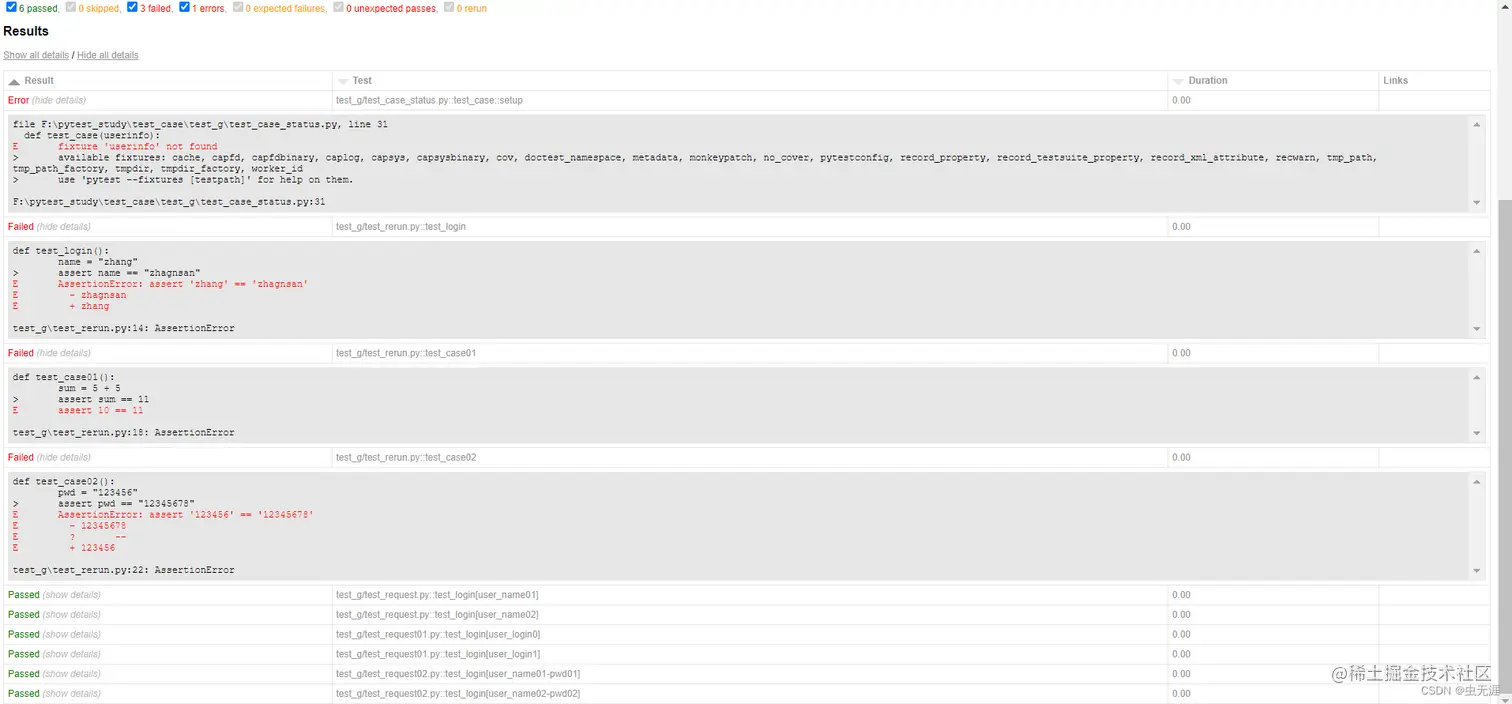Click log line 'assert 10 == 11'
Image resolution: width=1512 pixels, height=704 pixels.
pos(100,410)
